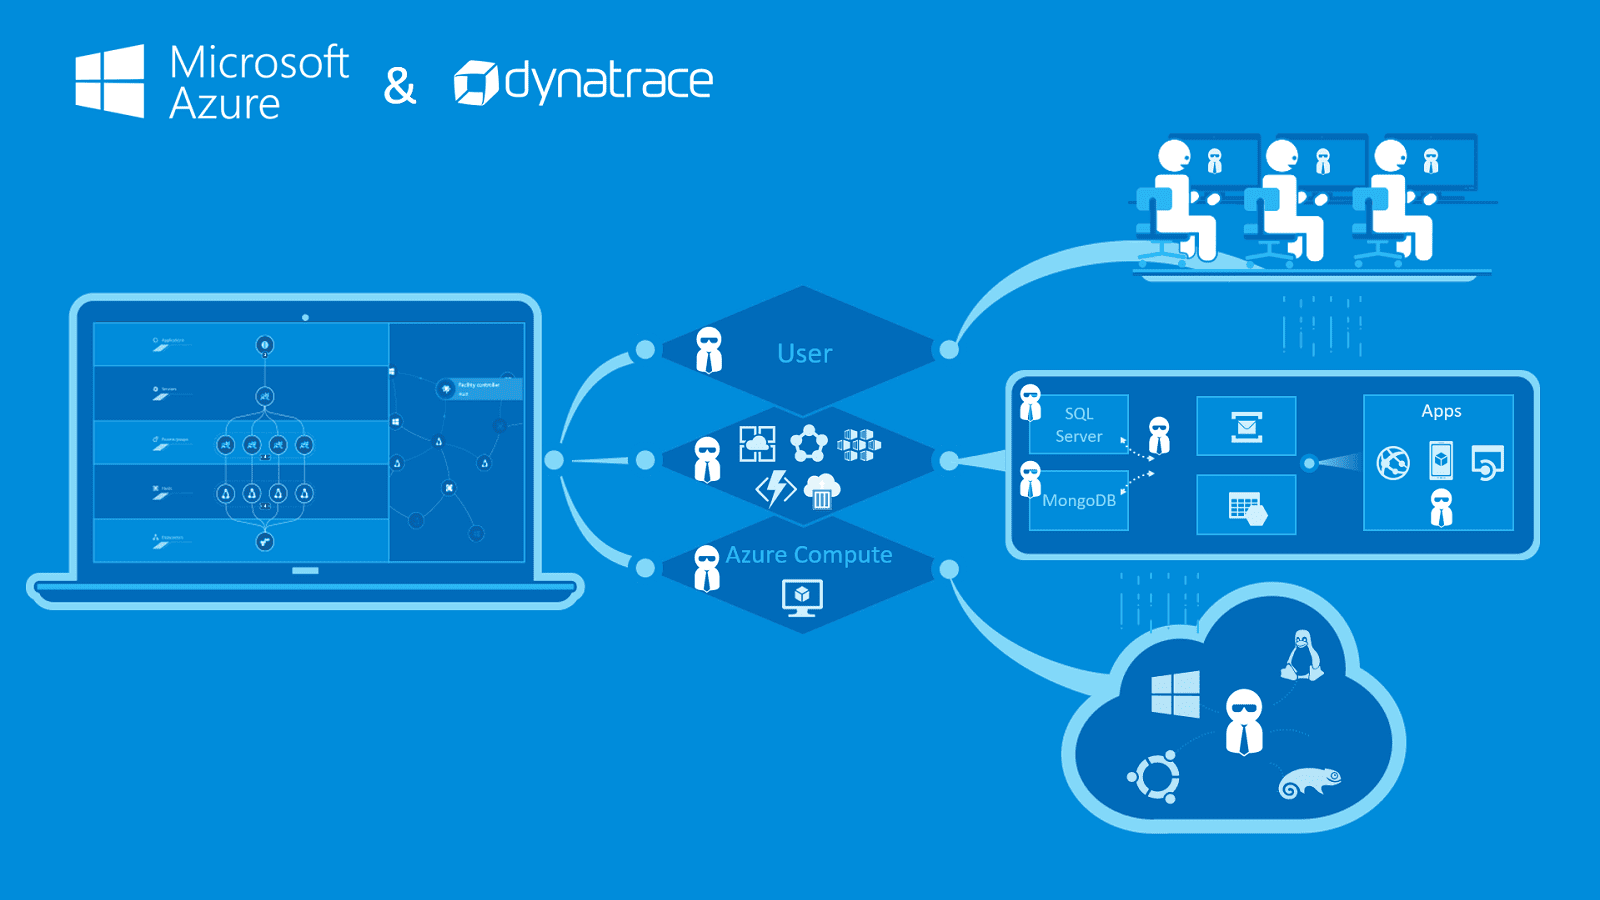This screenshot has height=900, width=1600.
Task: Click the Azure Functions lightning bolt icon
Action: tap(775, 489)
